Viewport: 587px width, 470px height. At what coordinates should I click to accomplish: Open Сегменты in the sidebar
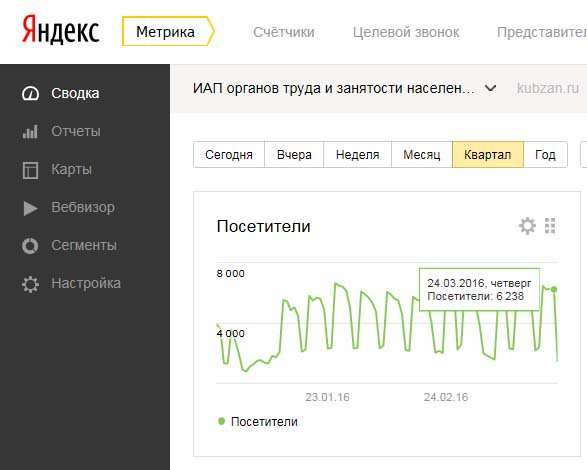[84, 245]
